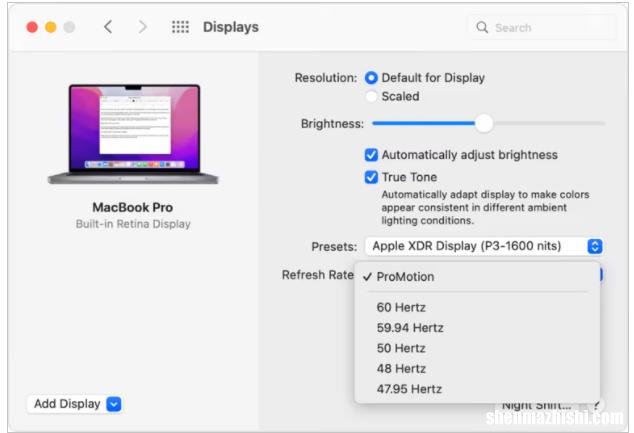Go back with the left chevron
This screenshot has width=634, height=433.
108,27
